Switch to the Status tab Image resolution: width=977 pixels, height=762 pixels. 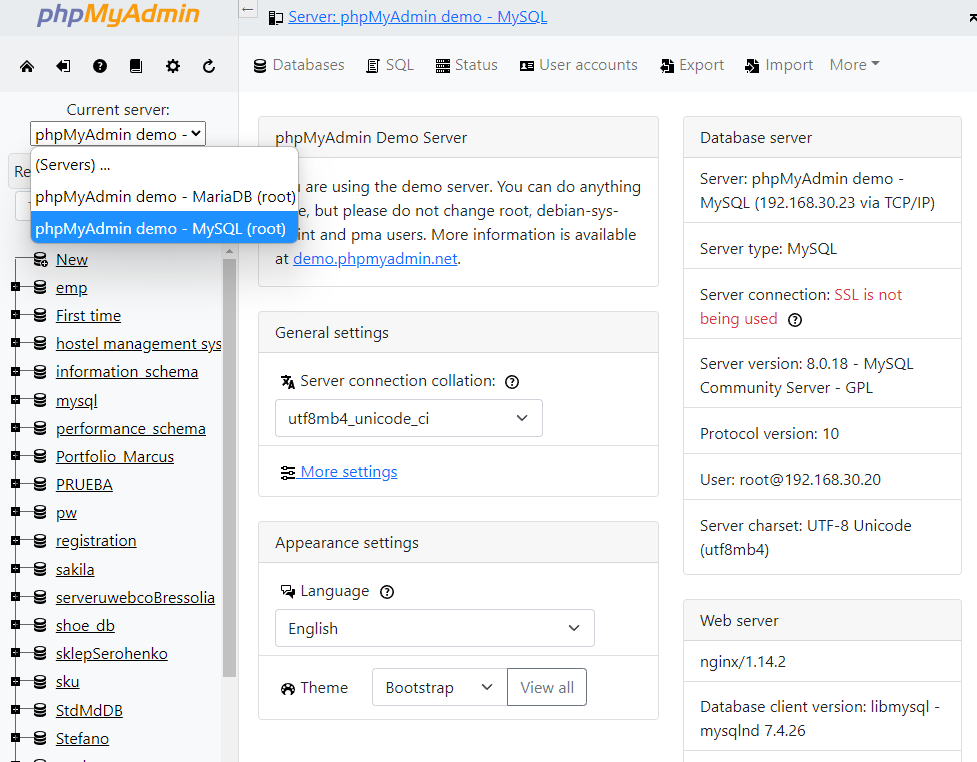(x=467, y=65)
